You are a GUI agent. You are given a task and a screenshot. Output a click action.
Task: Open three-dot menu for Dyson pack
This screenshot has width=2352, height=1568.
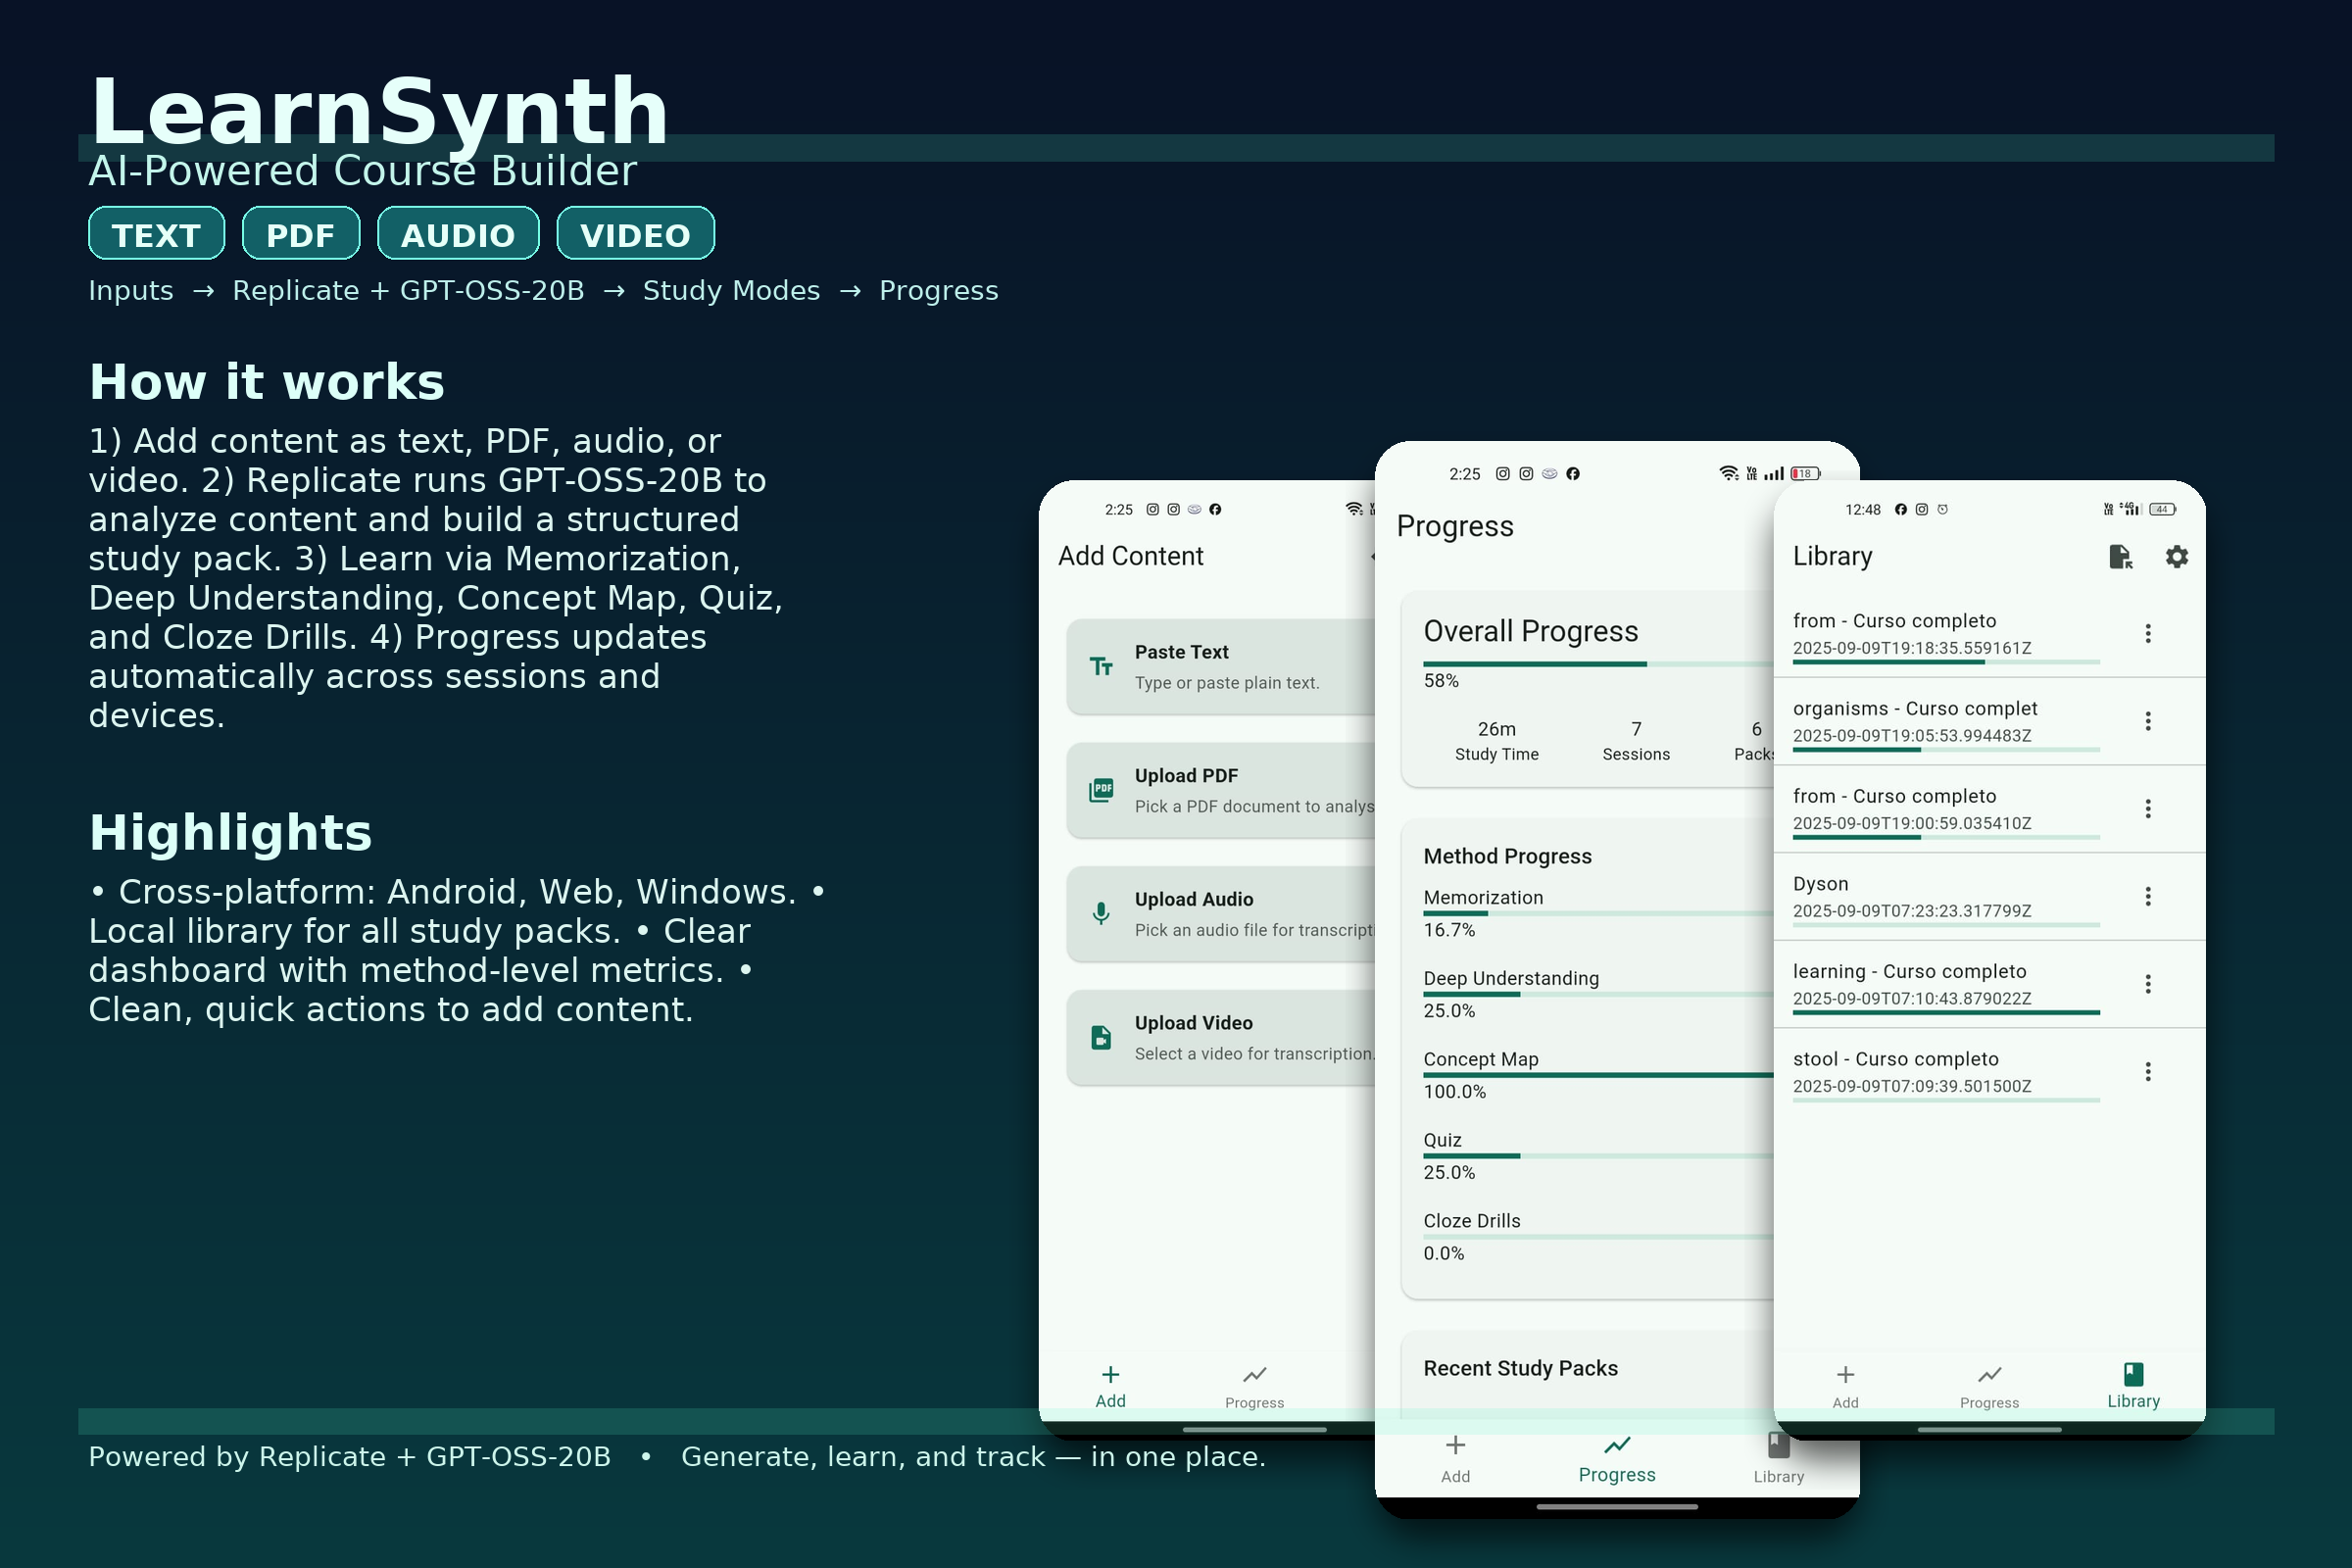tap(2147, 896)
